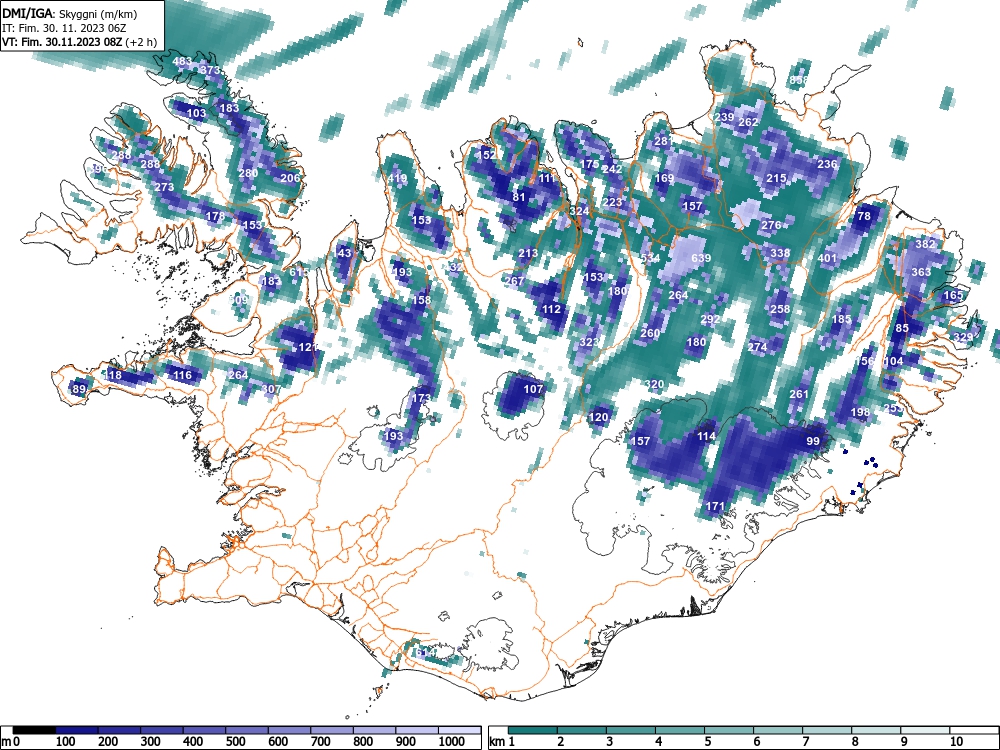Click the visibility value 107
This screenshot has height=750, width=1000.
[x=533, y=389]
